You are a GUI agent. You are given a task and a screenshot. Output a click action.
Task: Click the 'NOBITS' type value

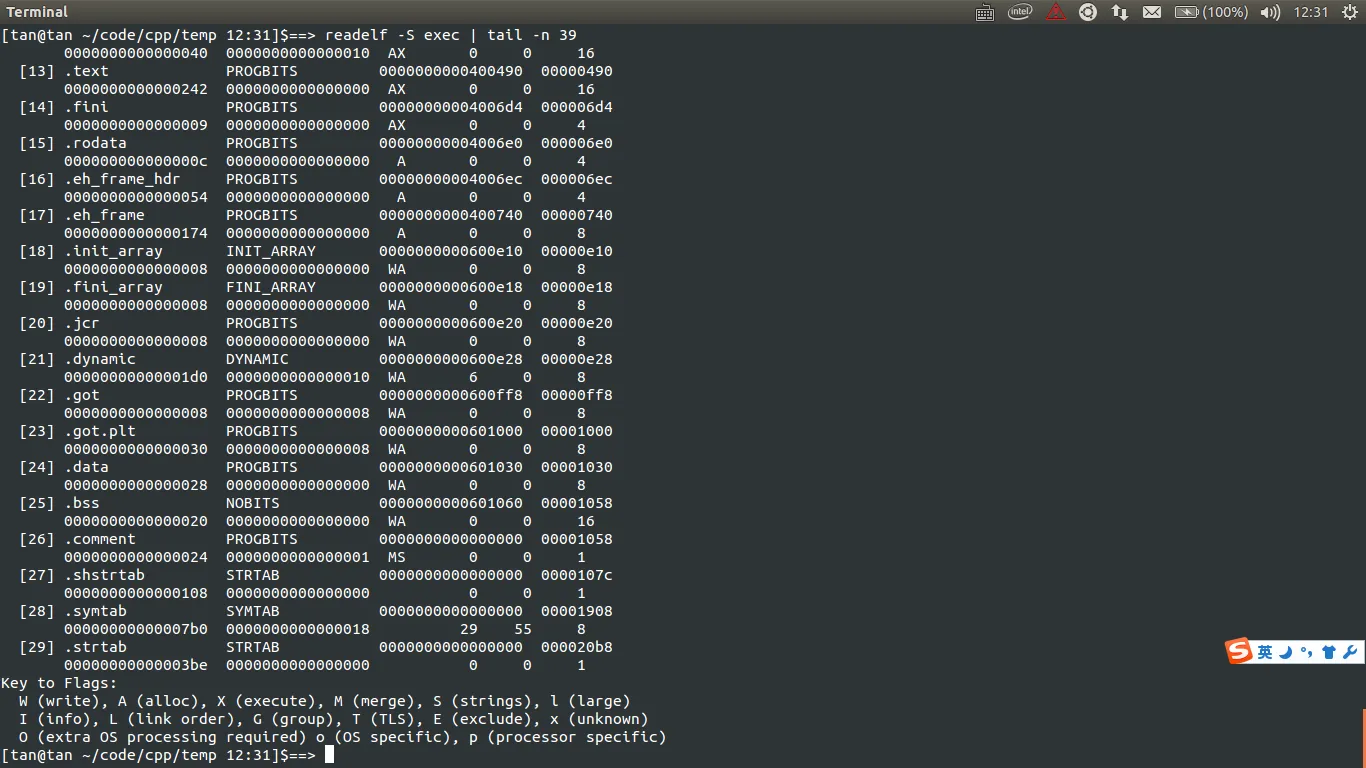(x=253, y=503)
